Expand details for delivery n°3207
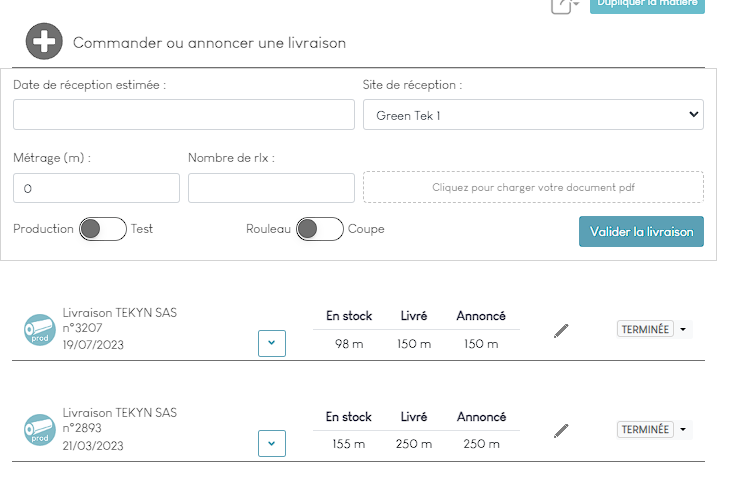This screenshot has width=738, height=477. point(271,343)
